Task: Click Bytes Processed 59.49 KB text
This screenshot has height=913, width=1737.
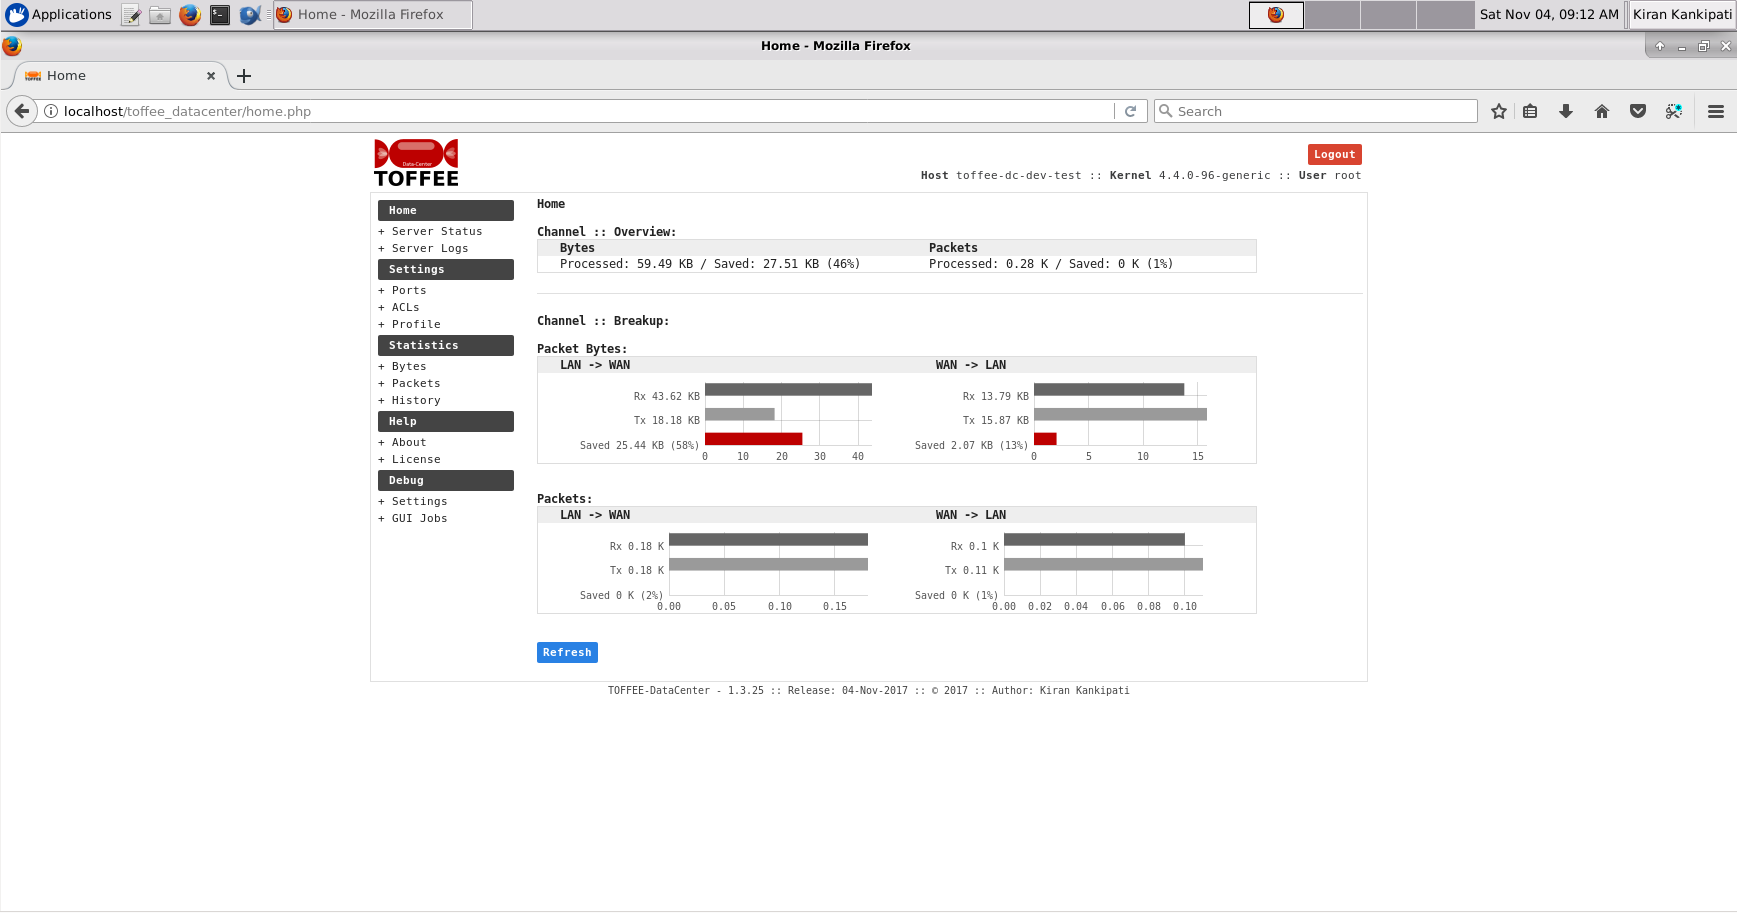Action: click(710, 264)
